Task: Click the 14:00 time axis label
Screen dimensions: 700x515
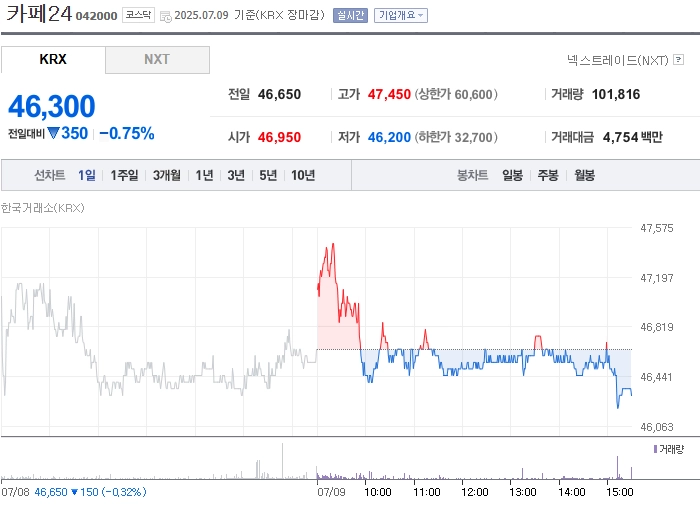Action: (x=571, y=492)
